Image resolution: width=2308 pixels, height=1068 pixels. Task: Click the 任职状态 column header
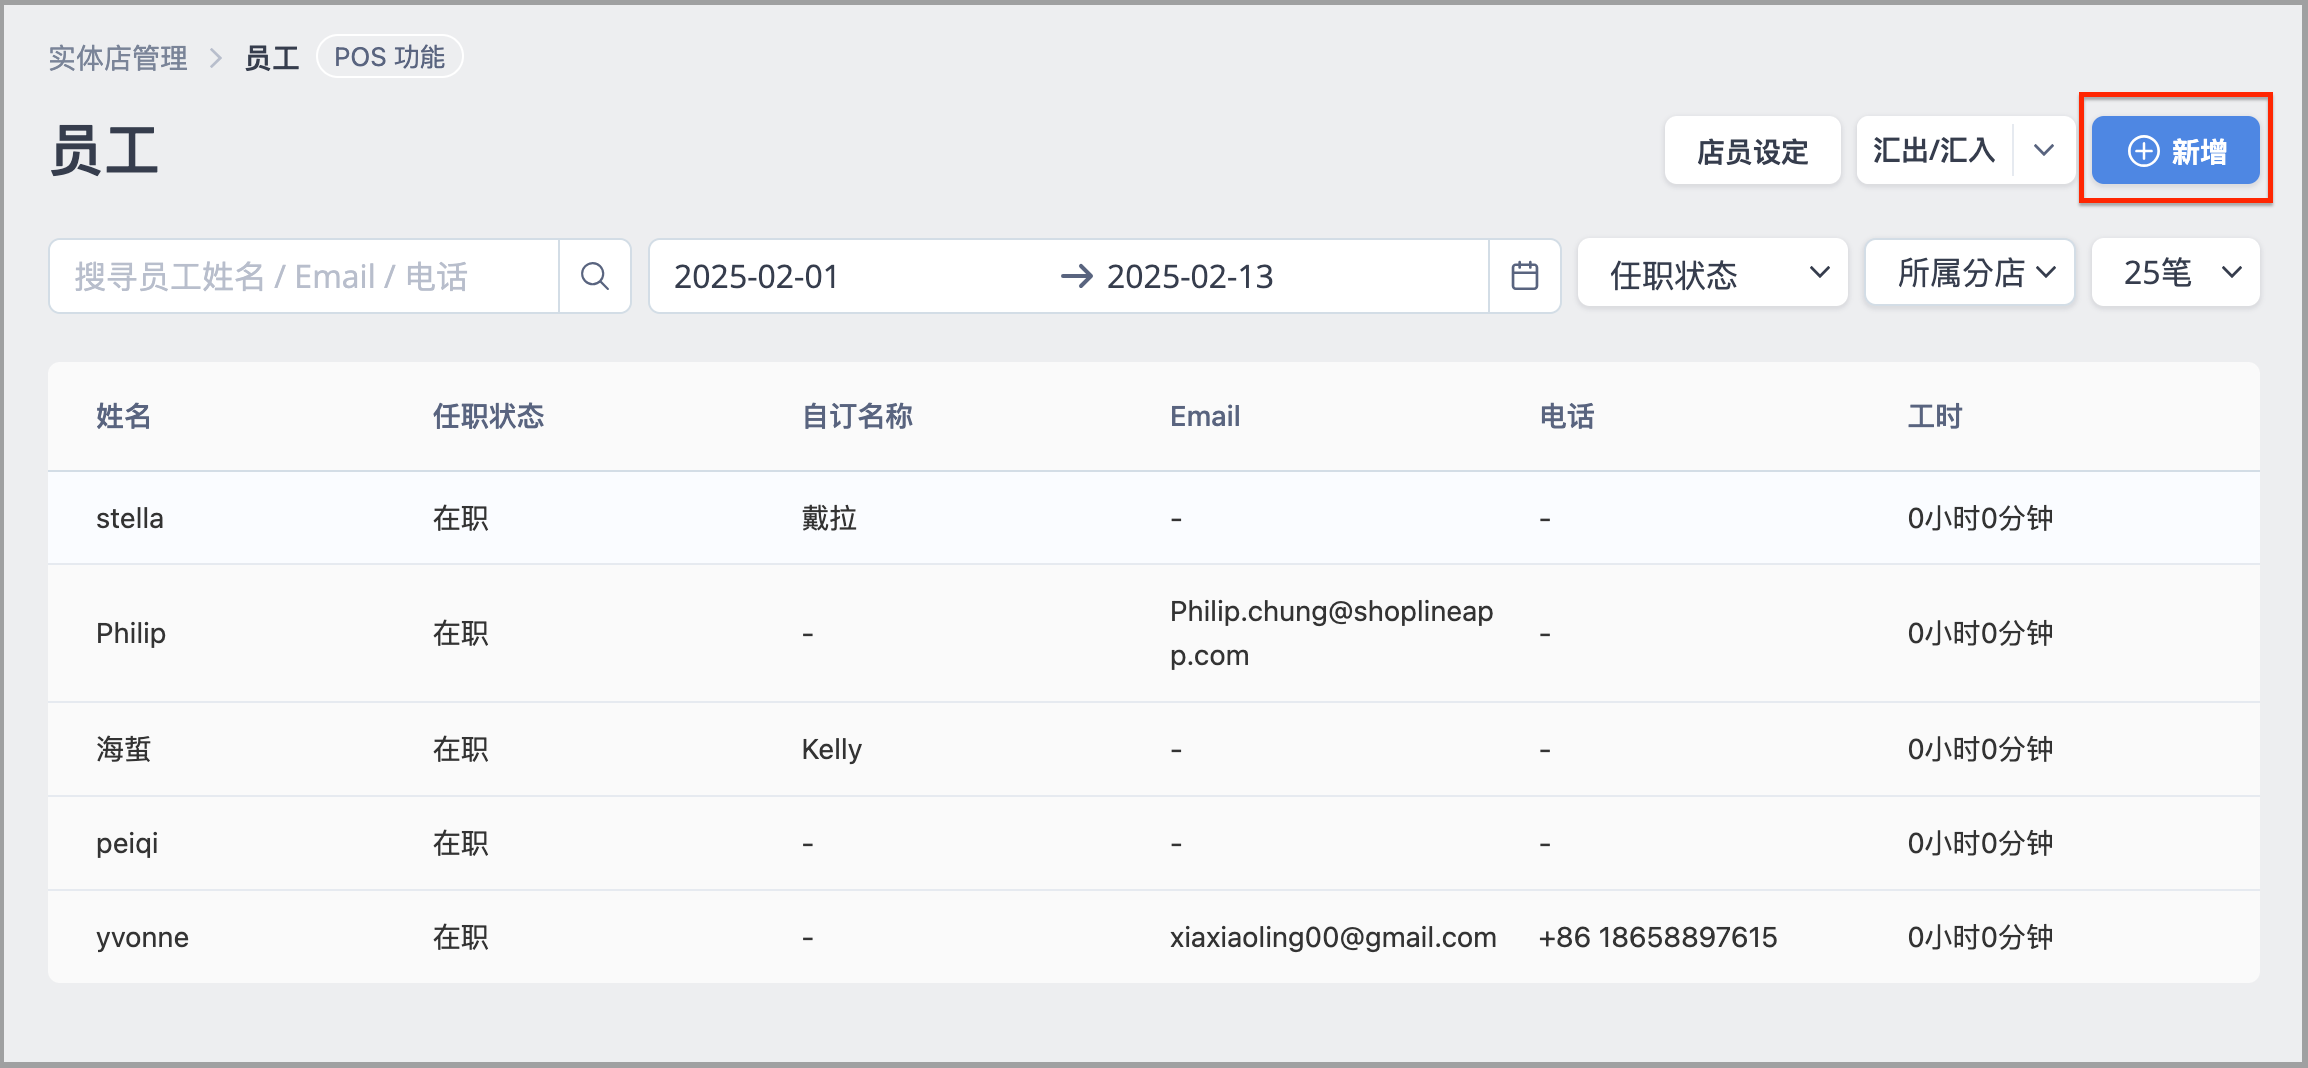click(x=488, y=416)
